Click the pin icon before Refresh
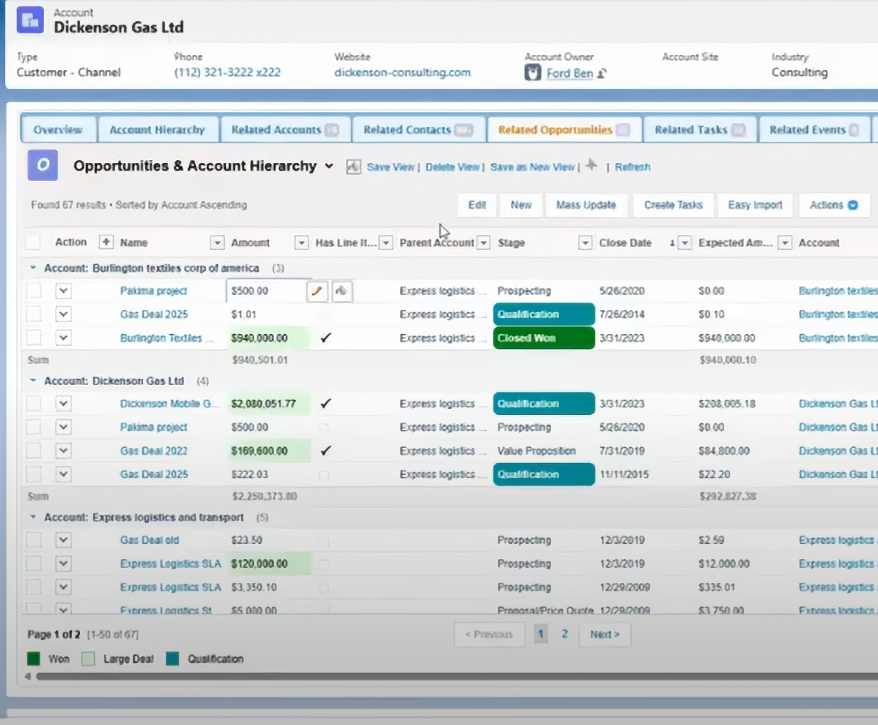 click(591, 166)
